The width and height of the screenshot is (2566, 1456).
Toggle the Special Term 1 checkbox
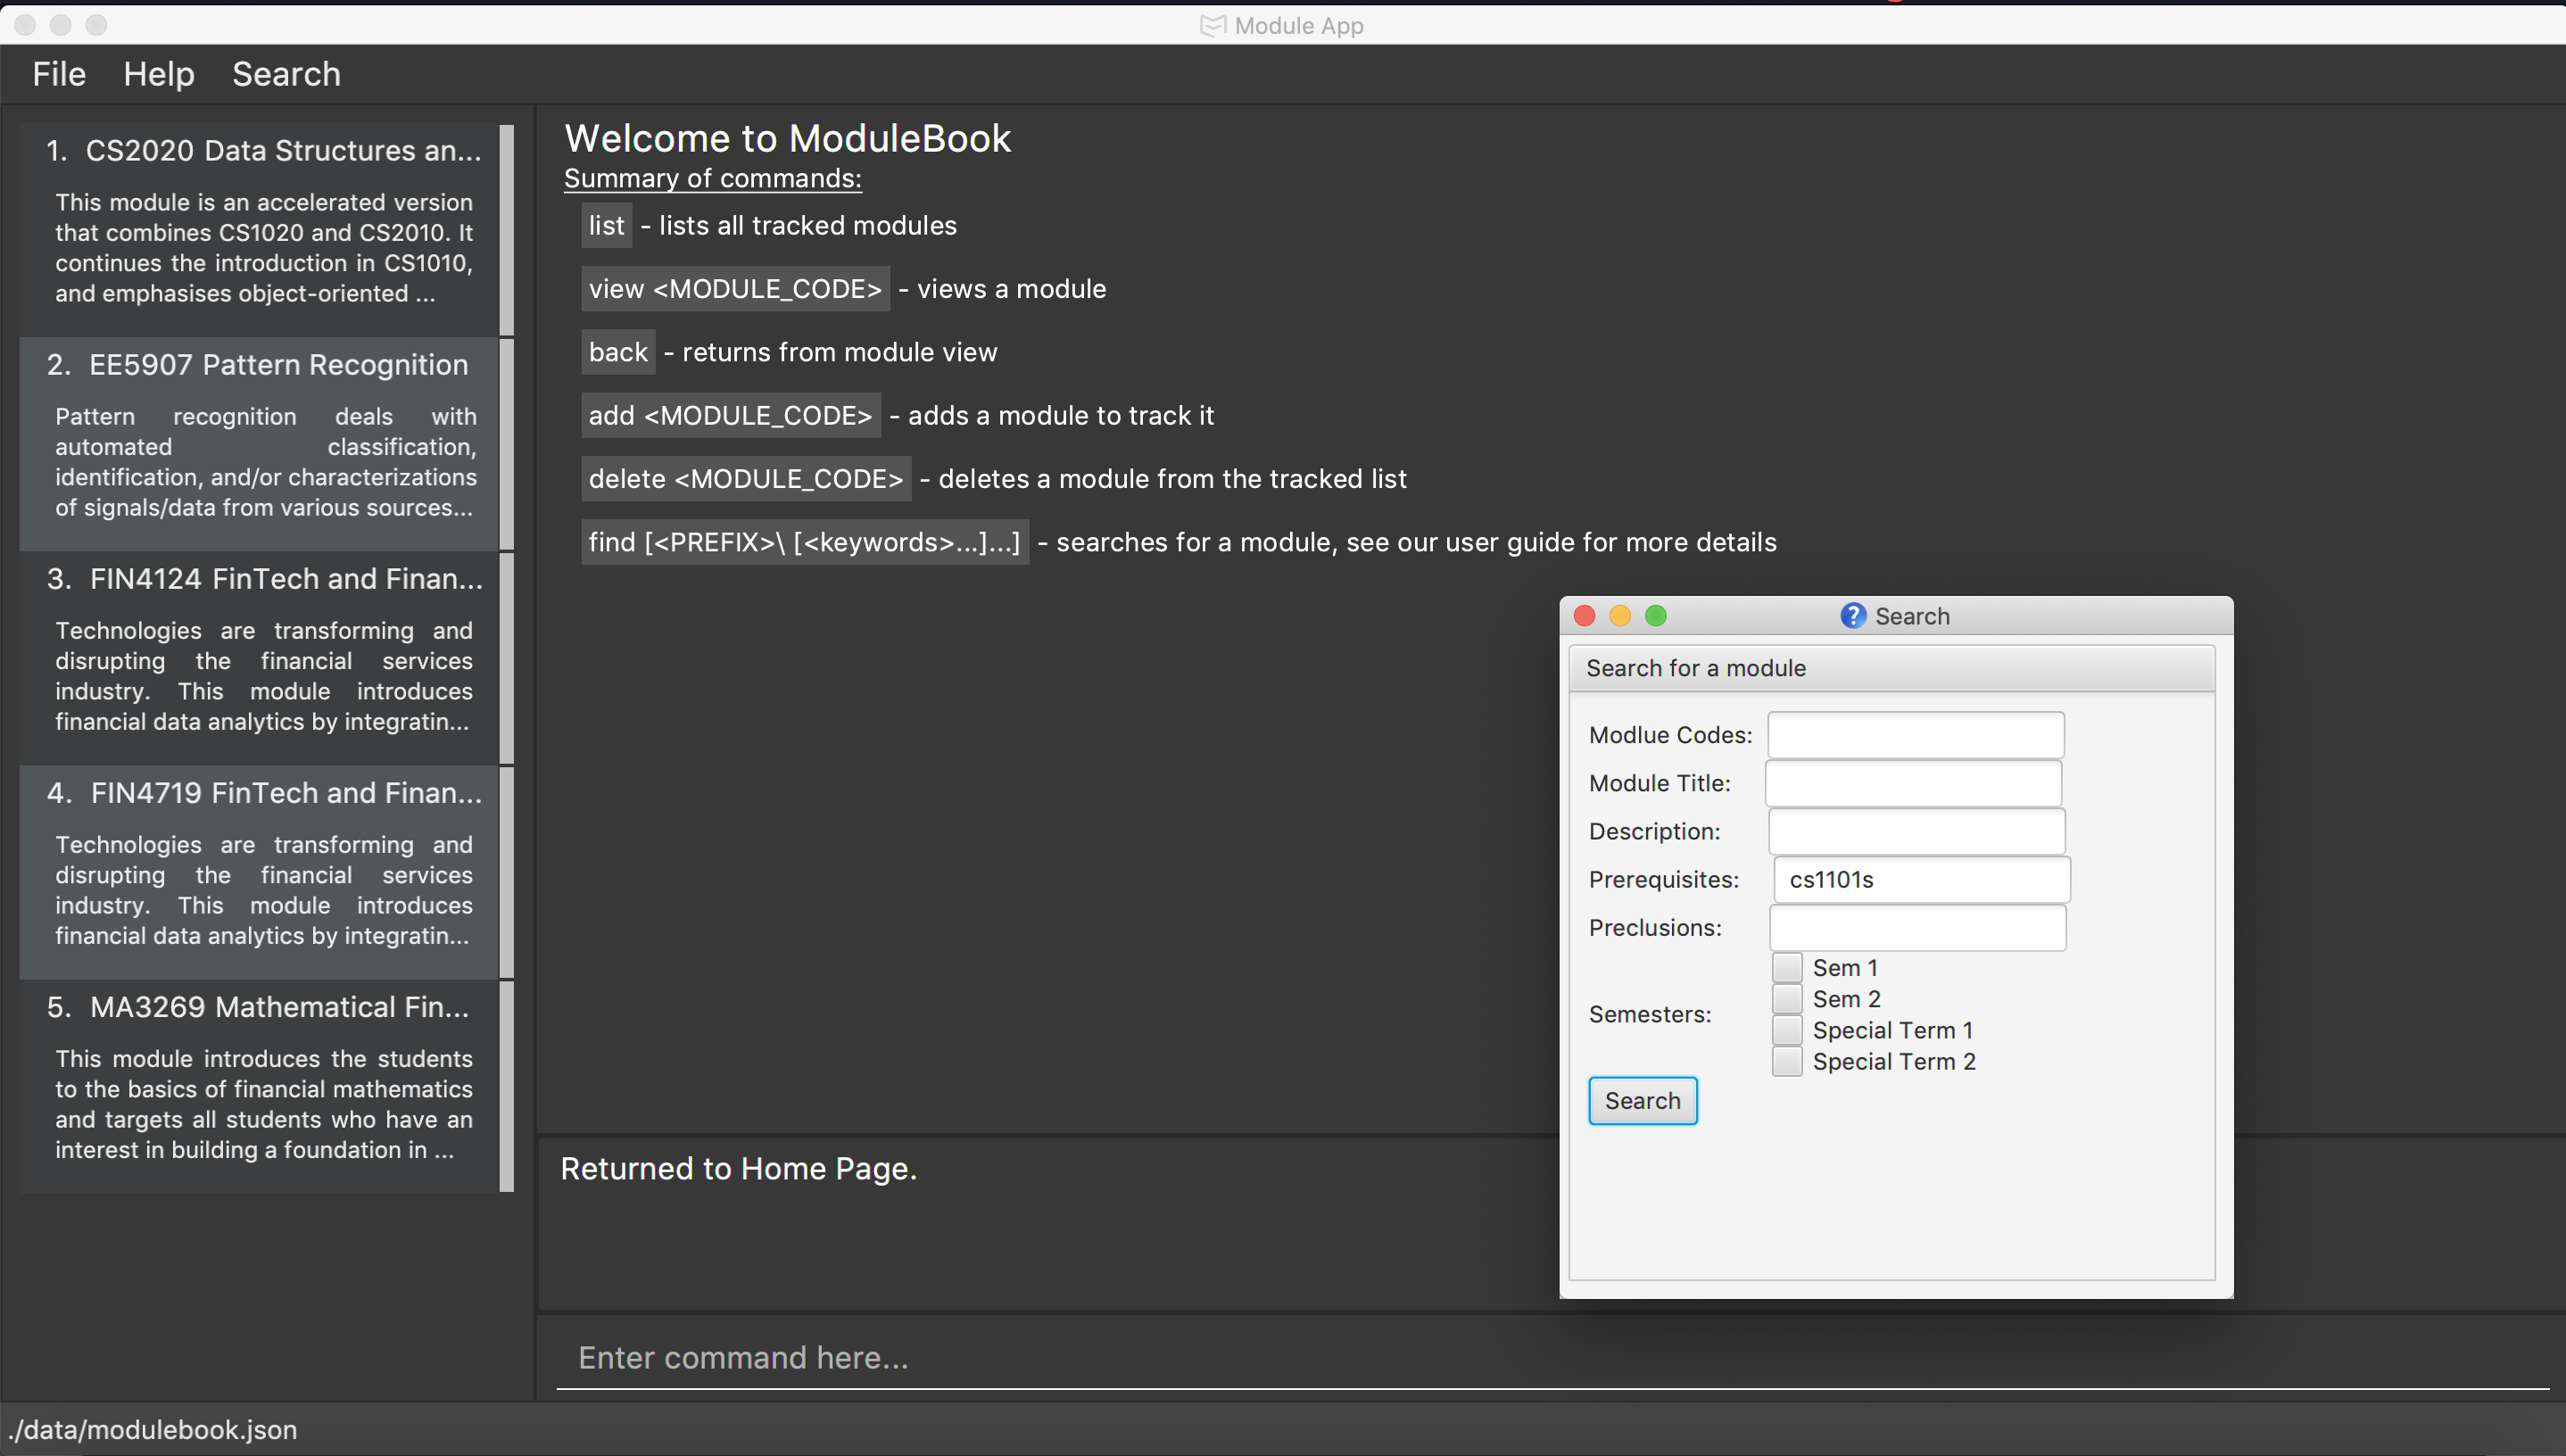point(1787,1030)
